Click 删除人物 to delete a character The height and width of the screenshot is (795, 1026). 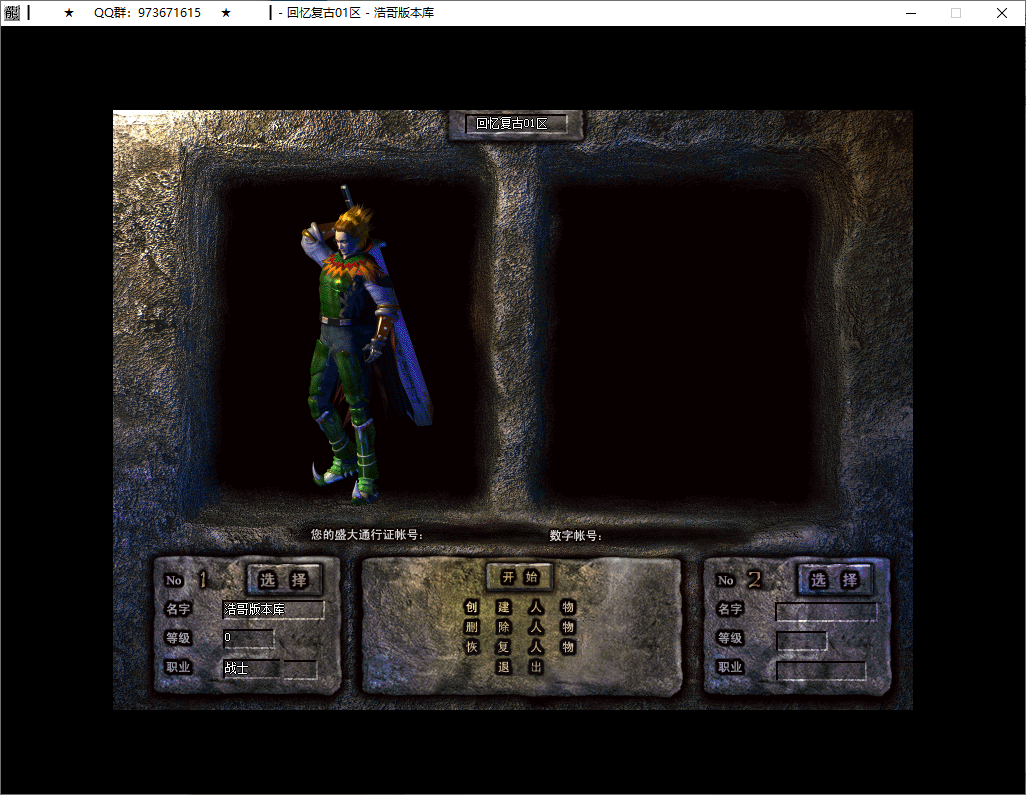click(519, 627)
